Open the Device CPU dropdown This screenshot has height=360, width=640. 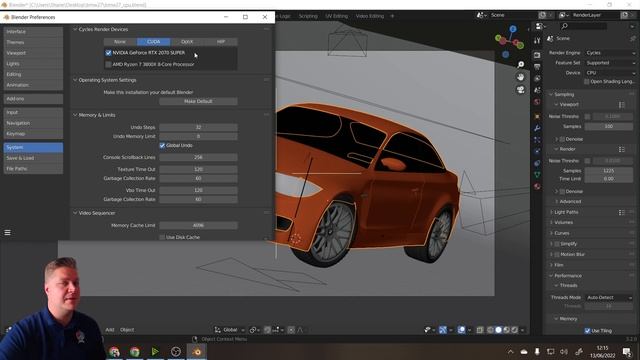tap(610, 73)
